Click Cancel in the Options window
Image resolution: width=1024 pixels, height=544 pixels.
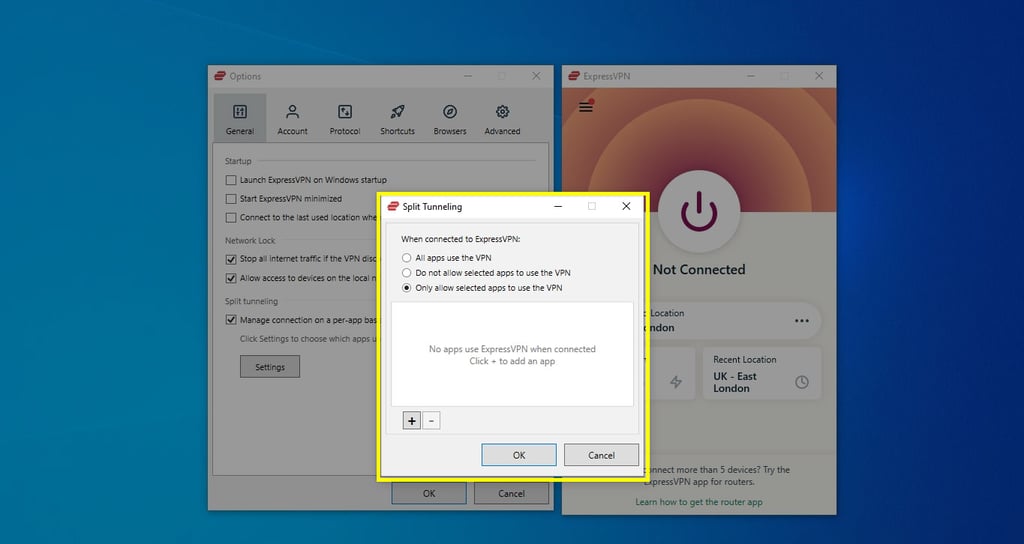pyautogui.click(x=511, y=494)
